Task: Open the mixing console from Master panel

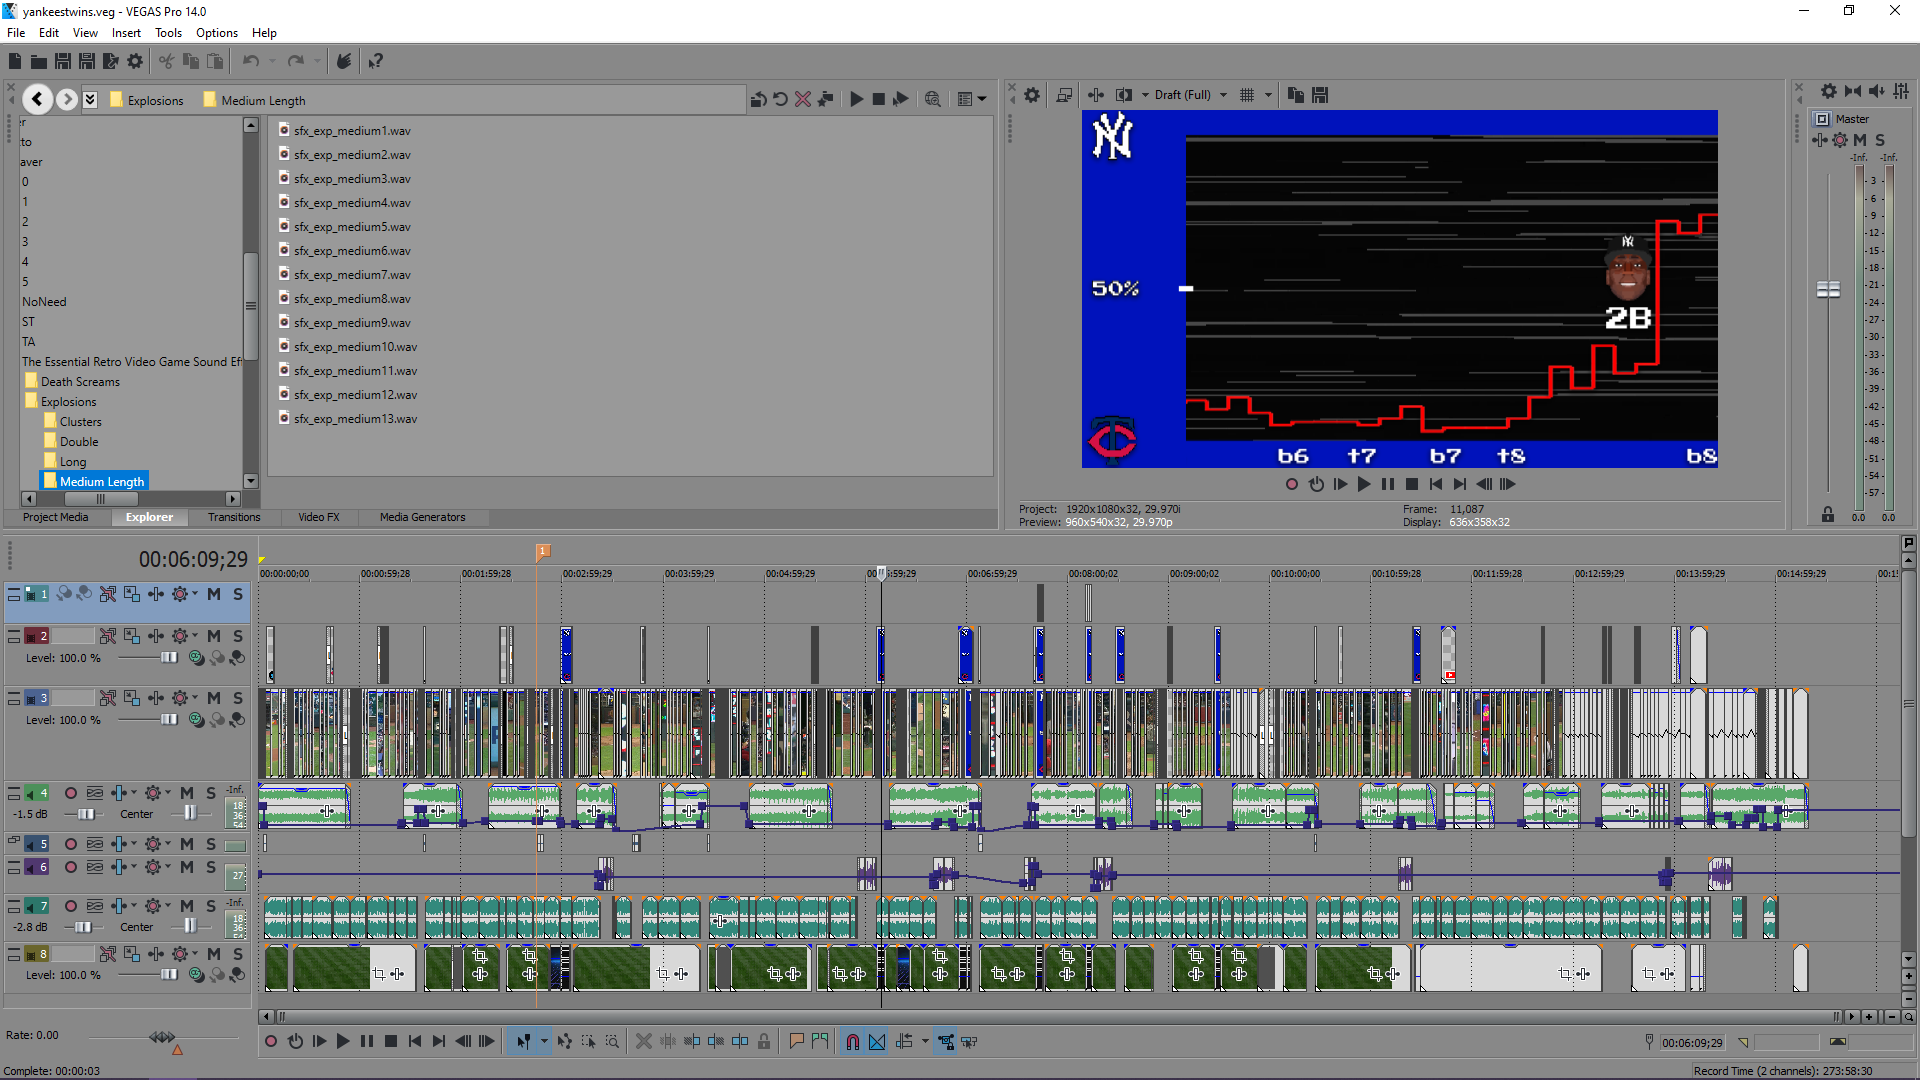Action: click(x=1901, y=91)
